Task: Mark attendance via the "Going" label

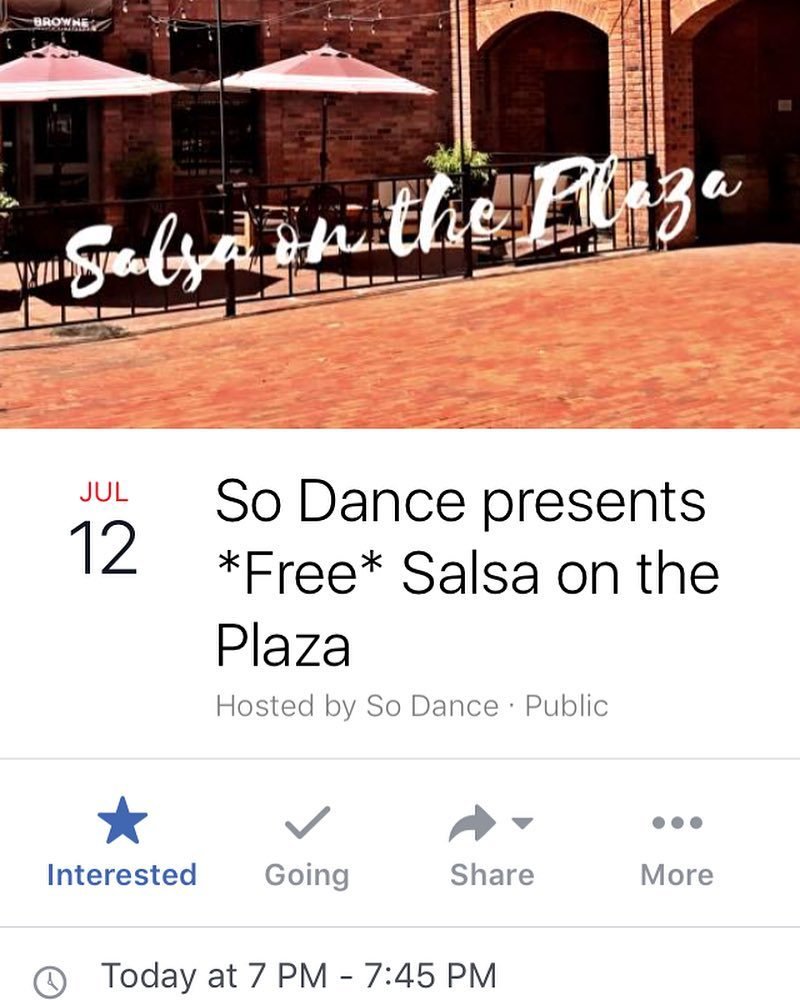Action: tap(306, 875)
